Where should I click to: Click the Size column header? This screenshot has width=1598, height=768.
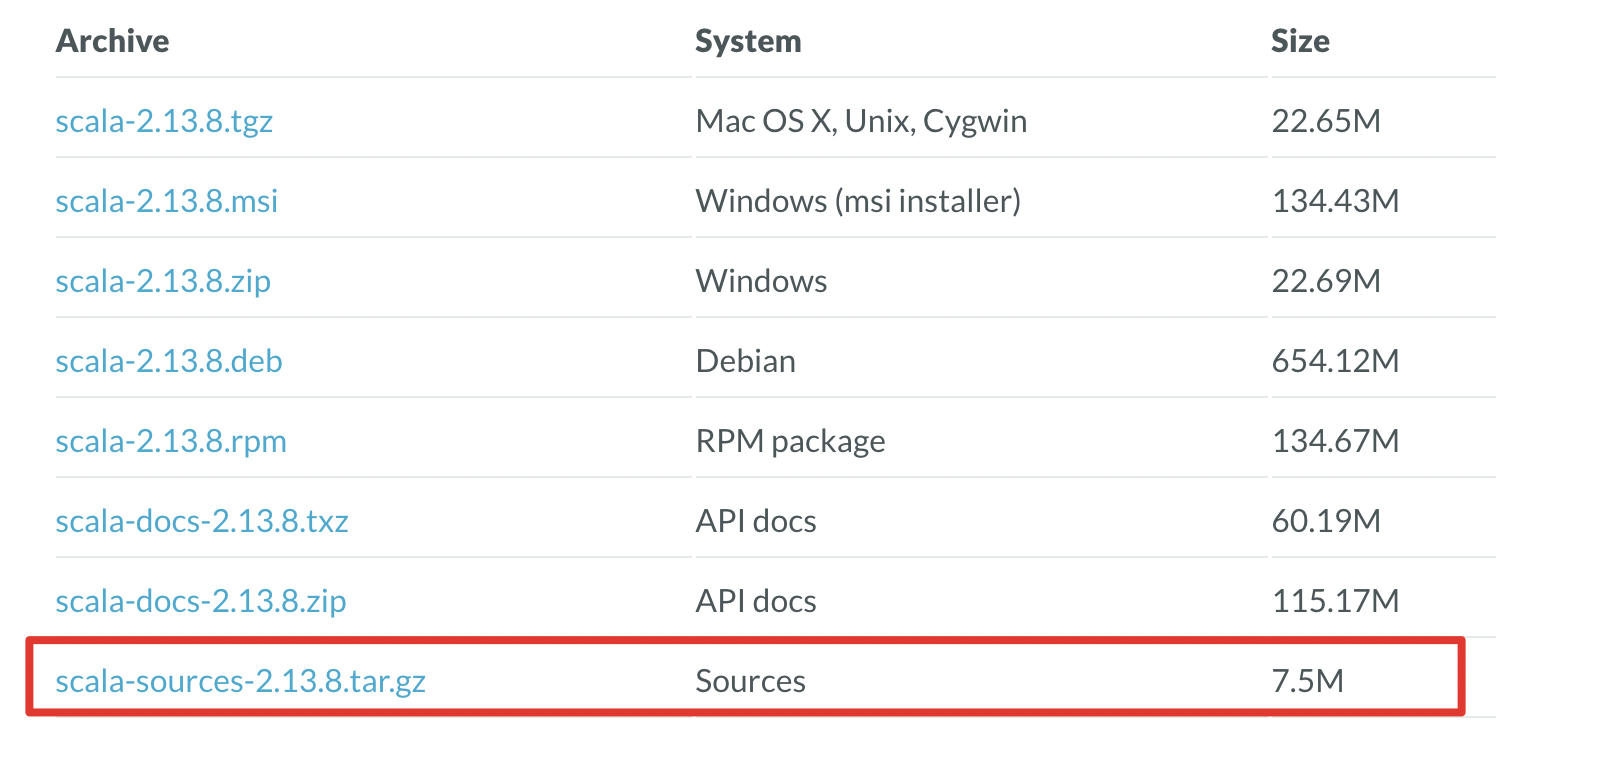[1300, 41]
